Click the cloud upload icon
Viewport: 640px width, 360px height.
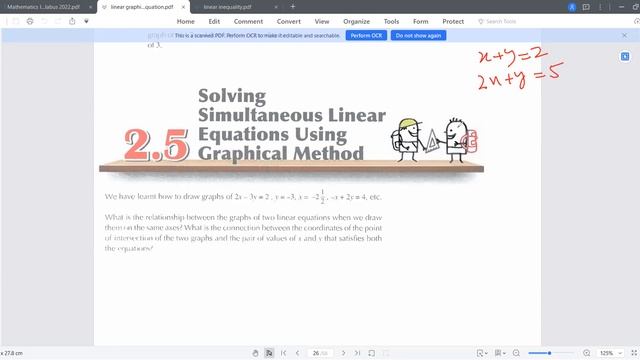click(636, 21)
